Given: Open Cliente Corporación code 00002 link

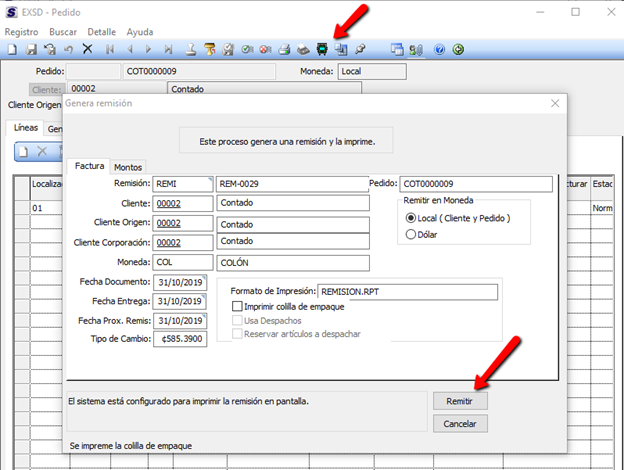Looking at the screenshot, I should coord(168,242).
